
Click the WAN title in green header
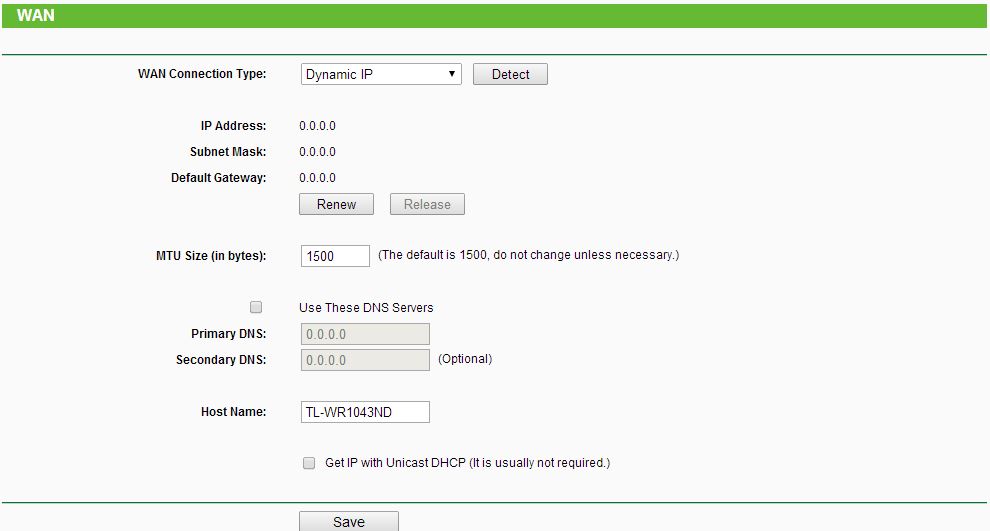[x=35, y=15]
